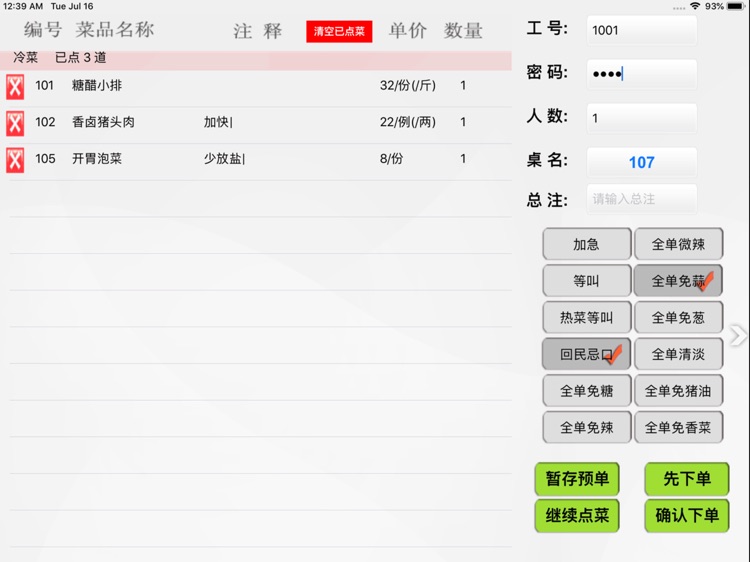Toggle 全单免香菜 option
Viewport: 750px width, 562px height.
(x=678, y=427)
